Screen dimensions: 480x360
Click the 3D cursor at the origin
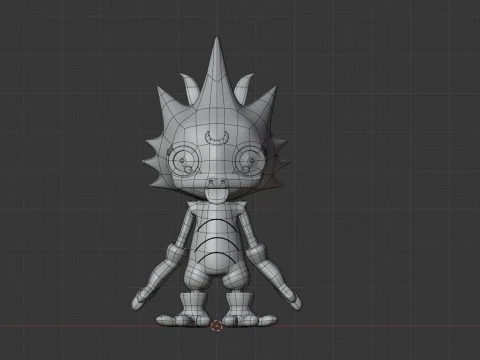click(x=217, y=325)
